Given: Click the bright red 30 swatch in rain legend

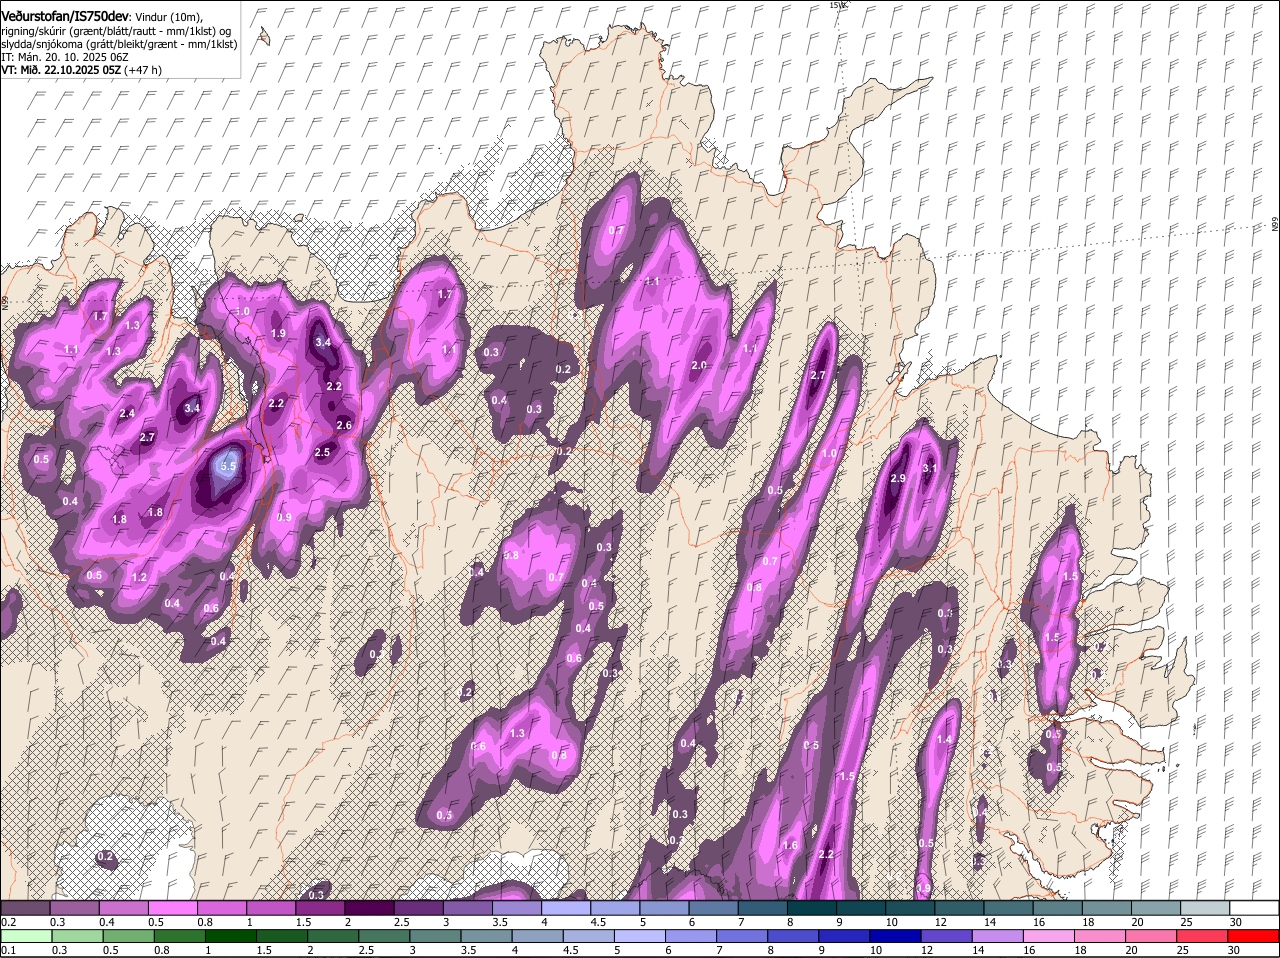Looking at the screenshot, I should click(x=1253, y=936).
